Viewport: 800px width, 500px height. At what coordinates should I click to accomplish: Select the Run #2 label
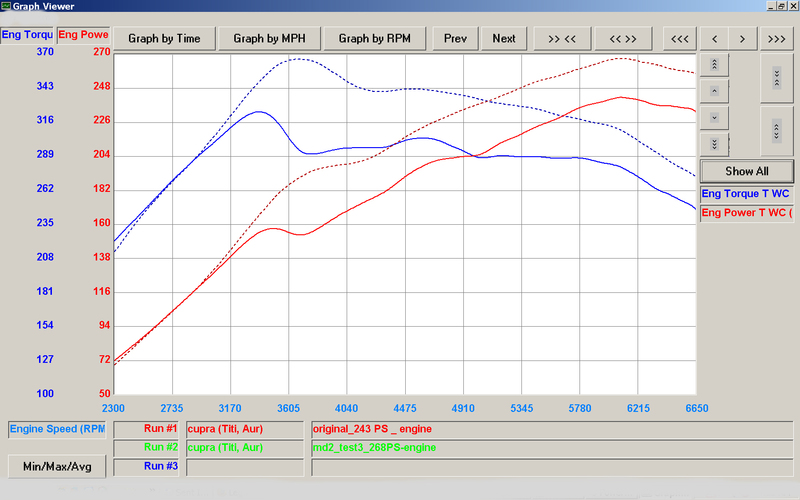pos(146,447)
